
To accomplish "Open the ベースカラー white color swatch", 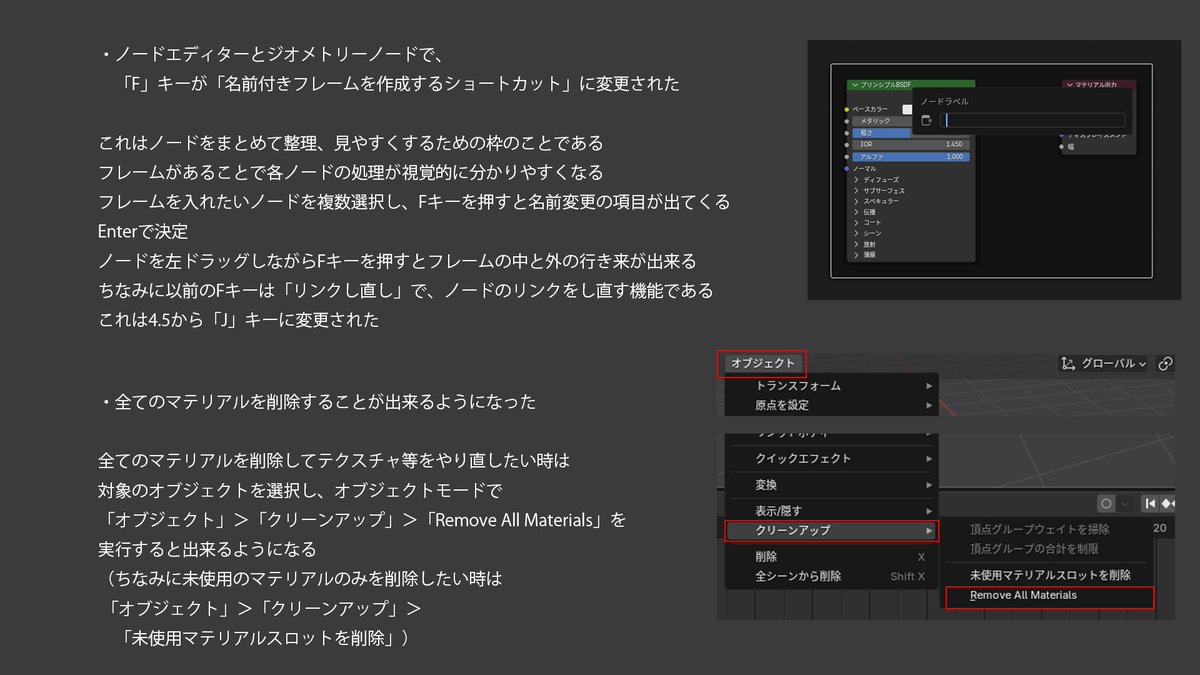I will point(907,110).
